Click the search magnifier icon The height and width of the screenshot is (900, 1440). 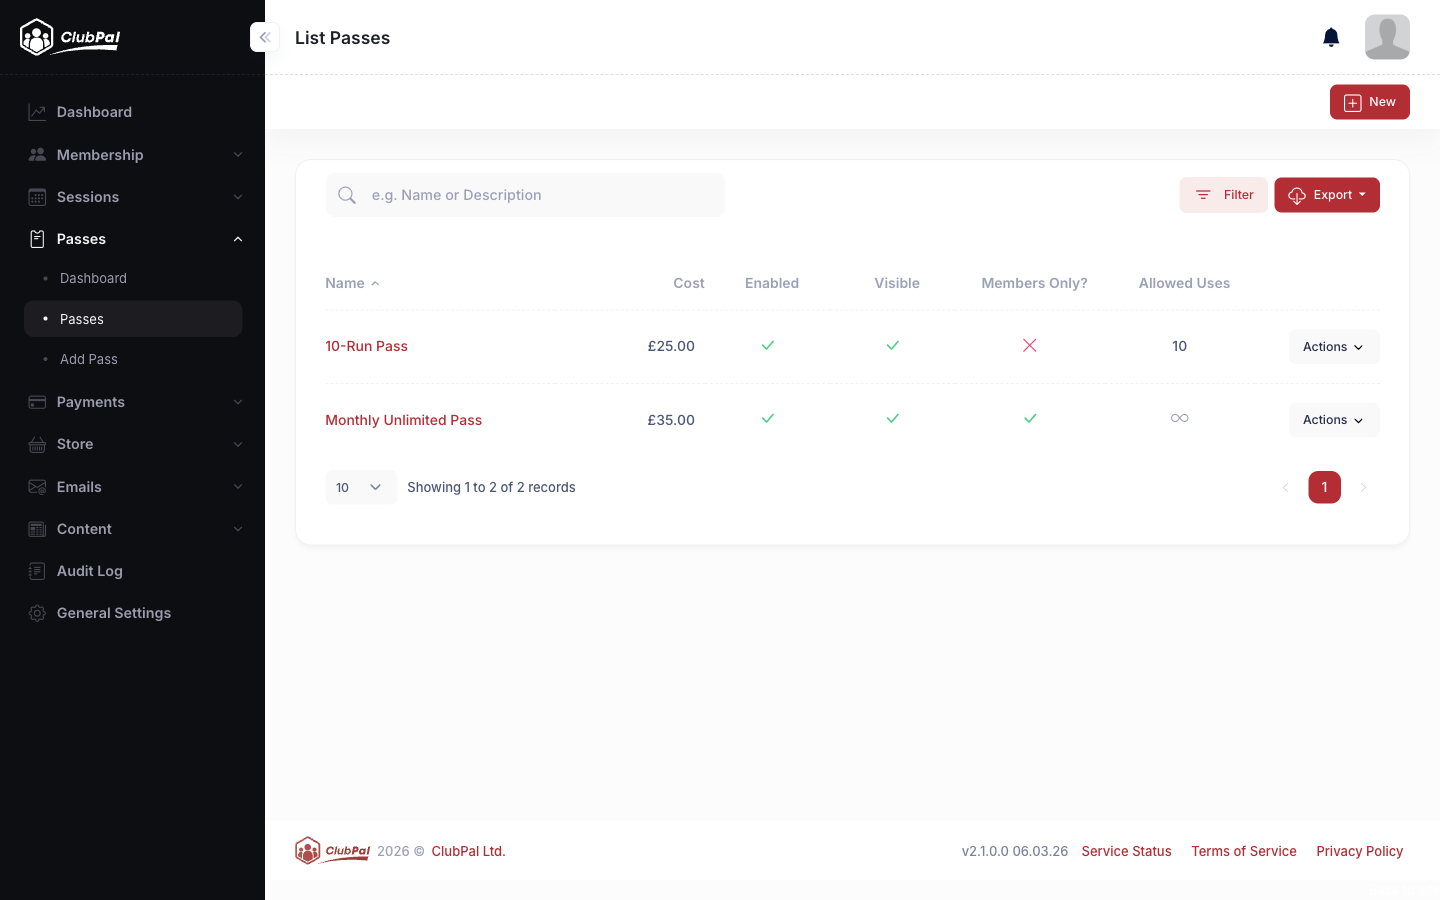click(347, 195)
